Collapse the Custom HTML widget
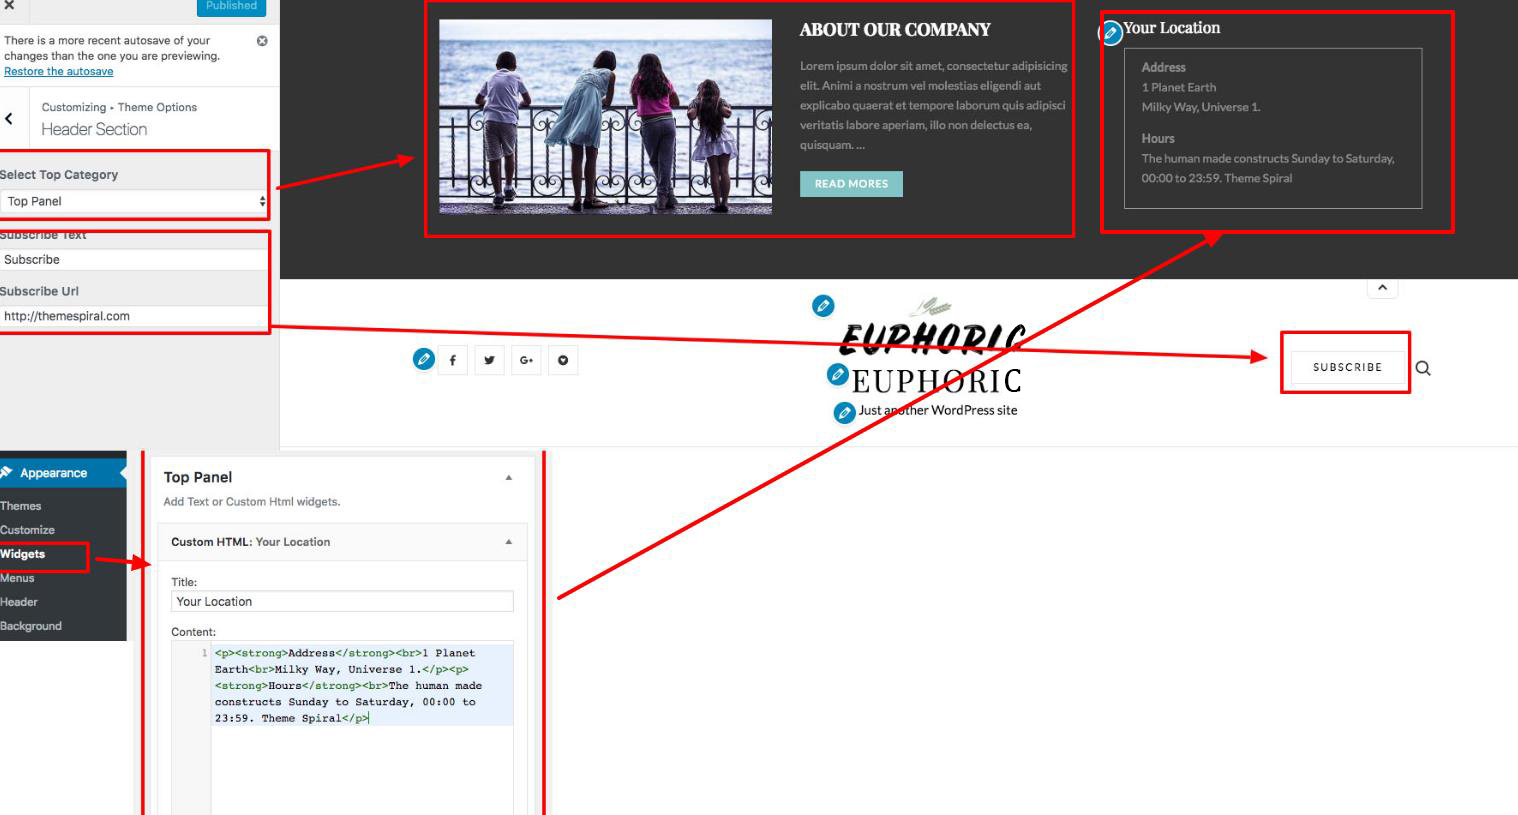The height and width of the screenshot is (815, 1518). pos(508,542)
